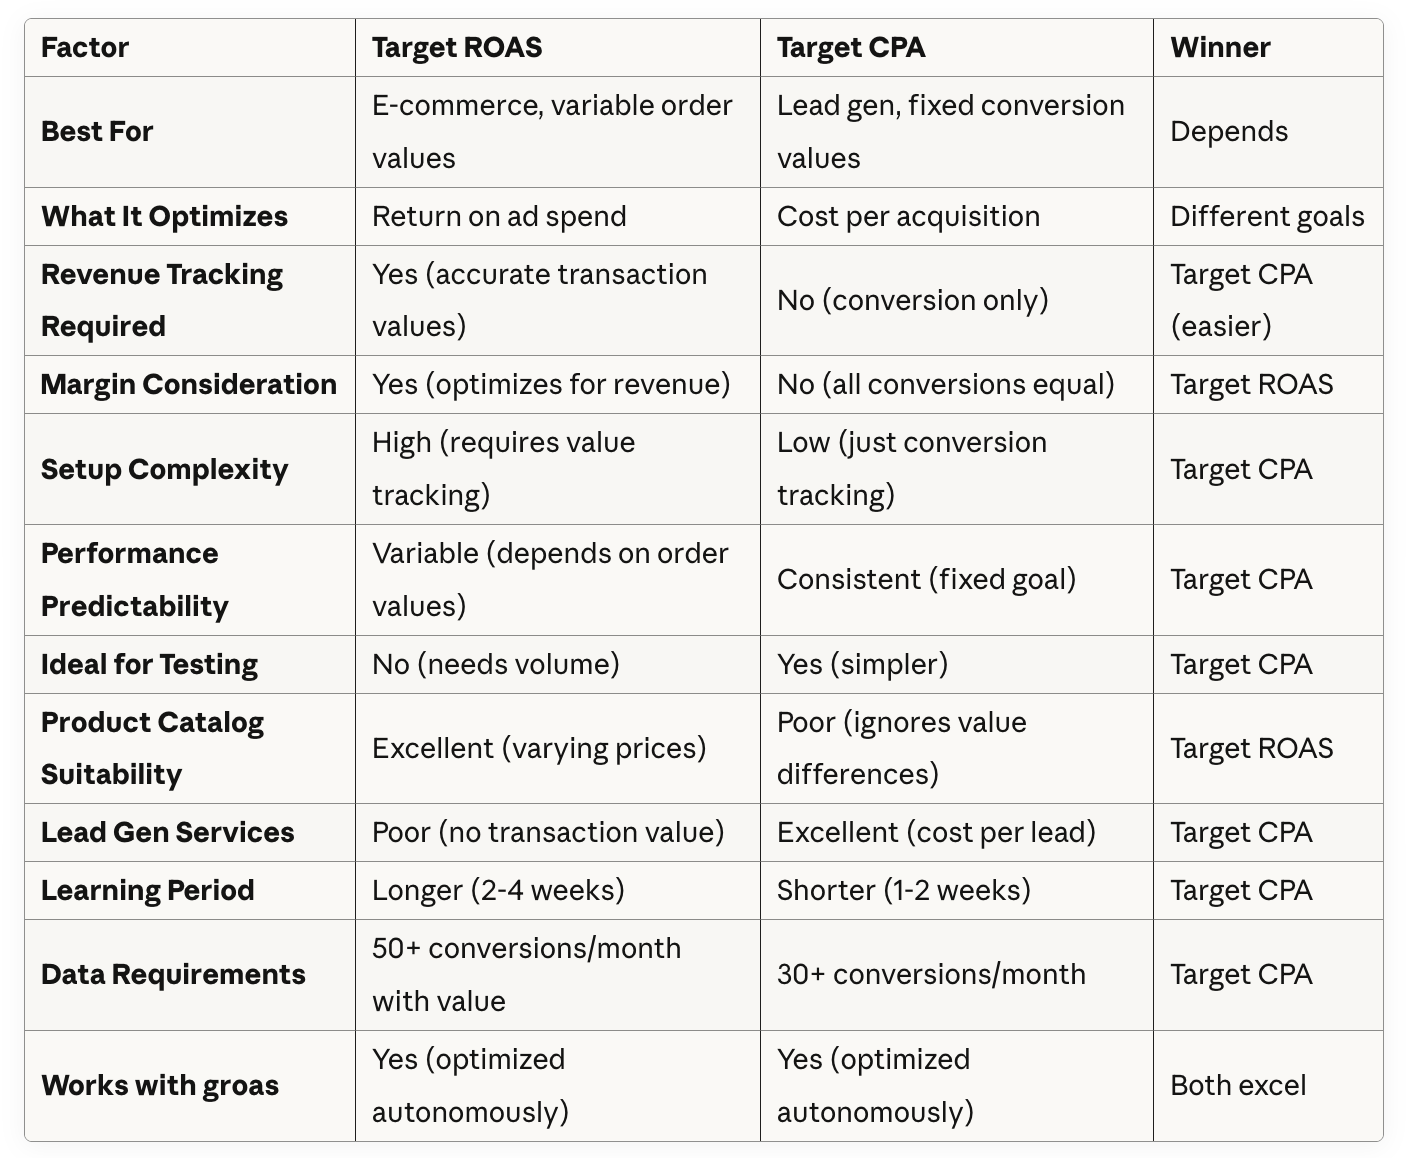
Task: Select the Data Requirements row label
Action: coord(173,975)
